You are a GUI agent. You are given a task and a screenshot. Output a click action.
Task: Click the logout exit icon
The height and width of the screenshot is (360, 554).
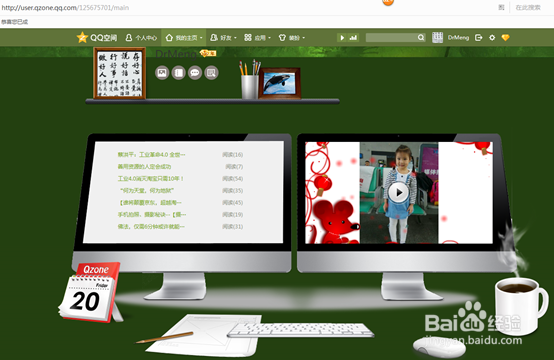click(x=479, y=37)
